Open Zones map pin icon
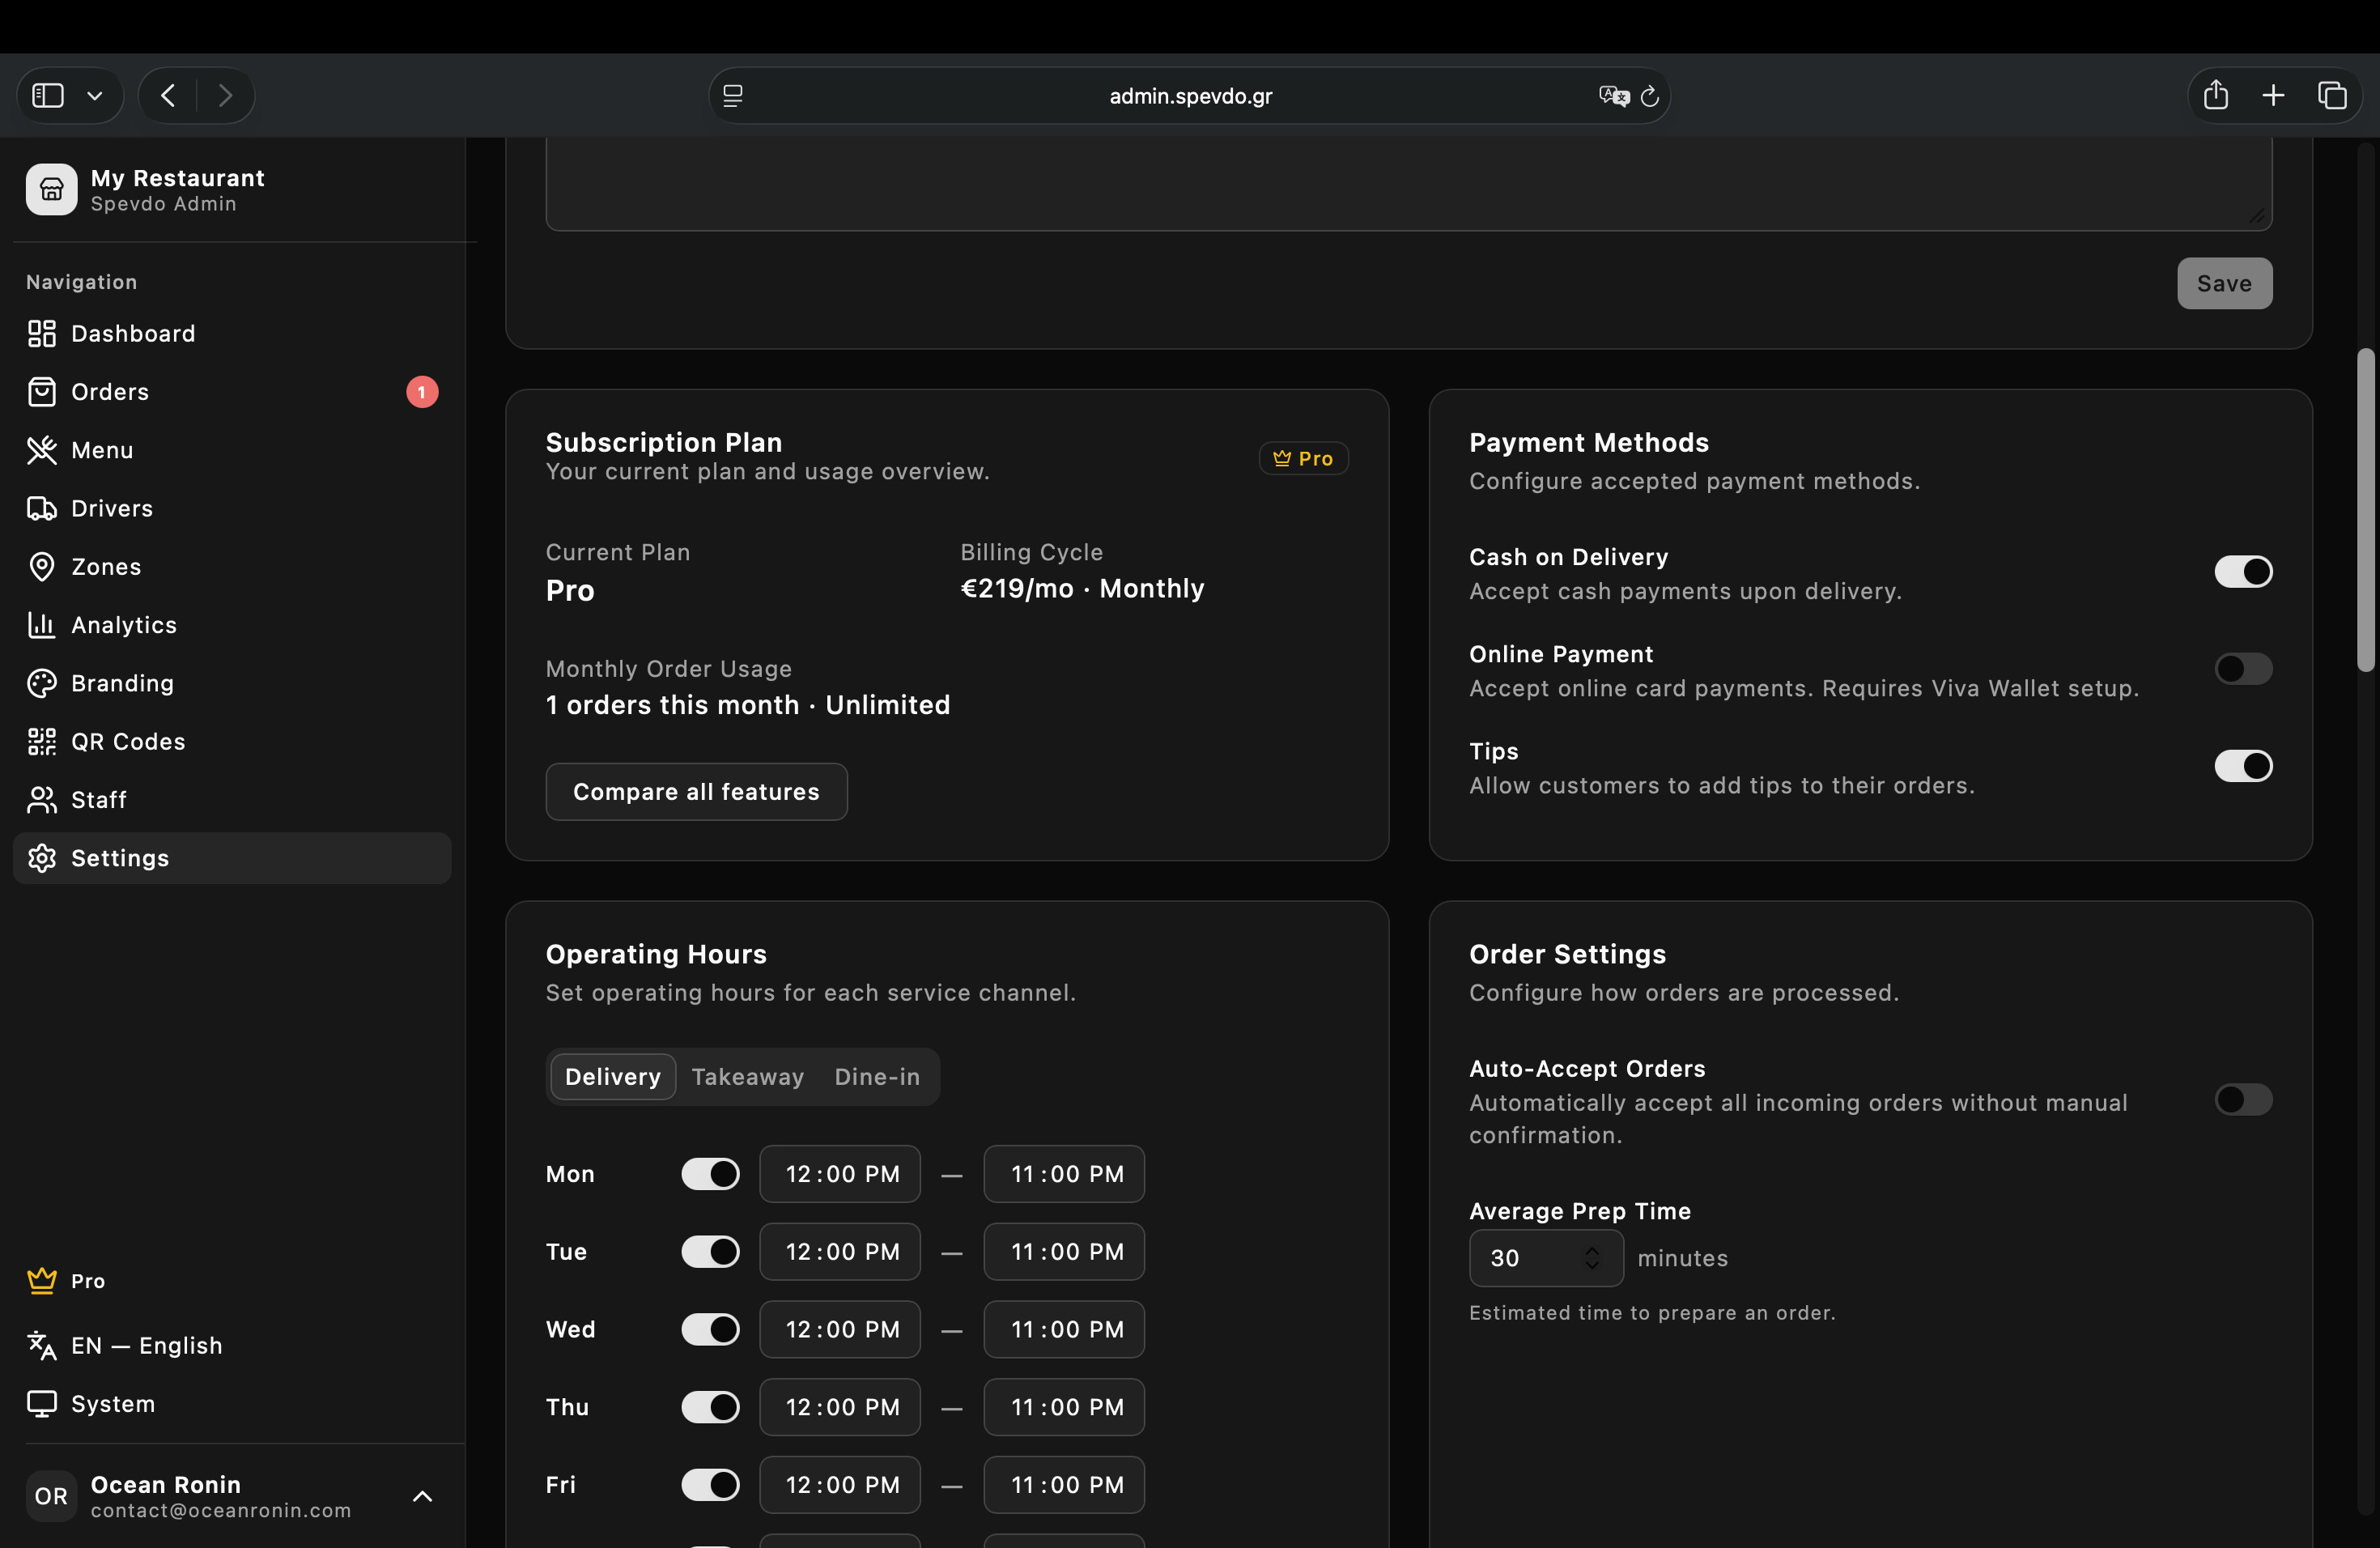Viewport: 2380px width, 1548px height. (41, 566)
